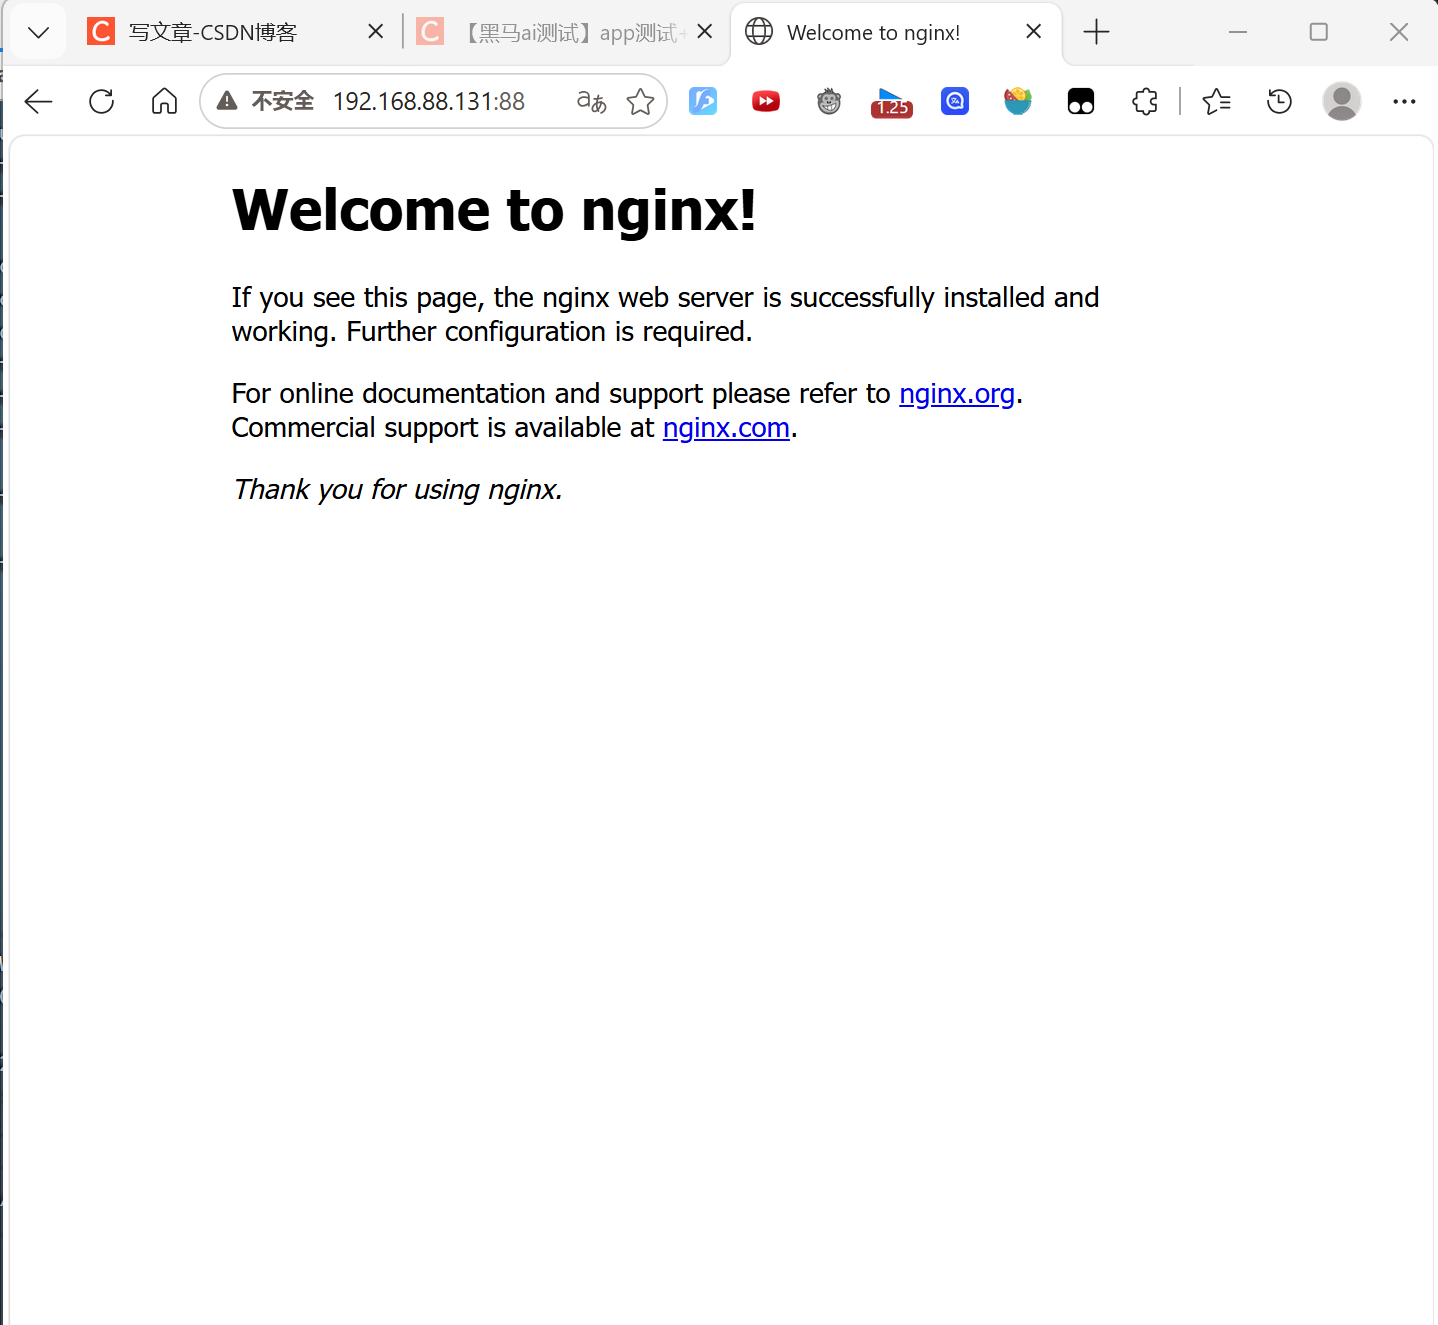
Task: Add this page to favorites star
Action: [641, 101]
